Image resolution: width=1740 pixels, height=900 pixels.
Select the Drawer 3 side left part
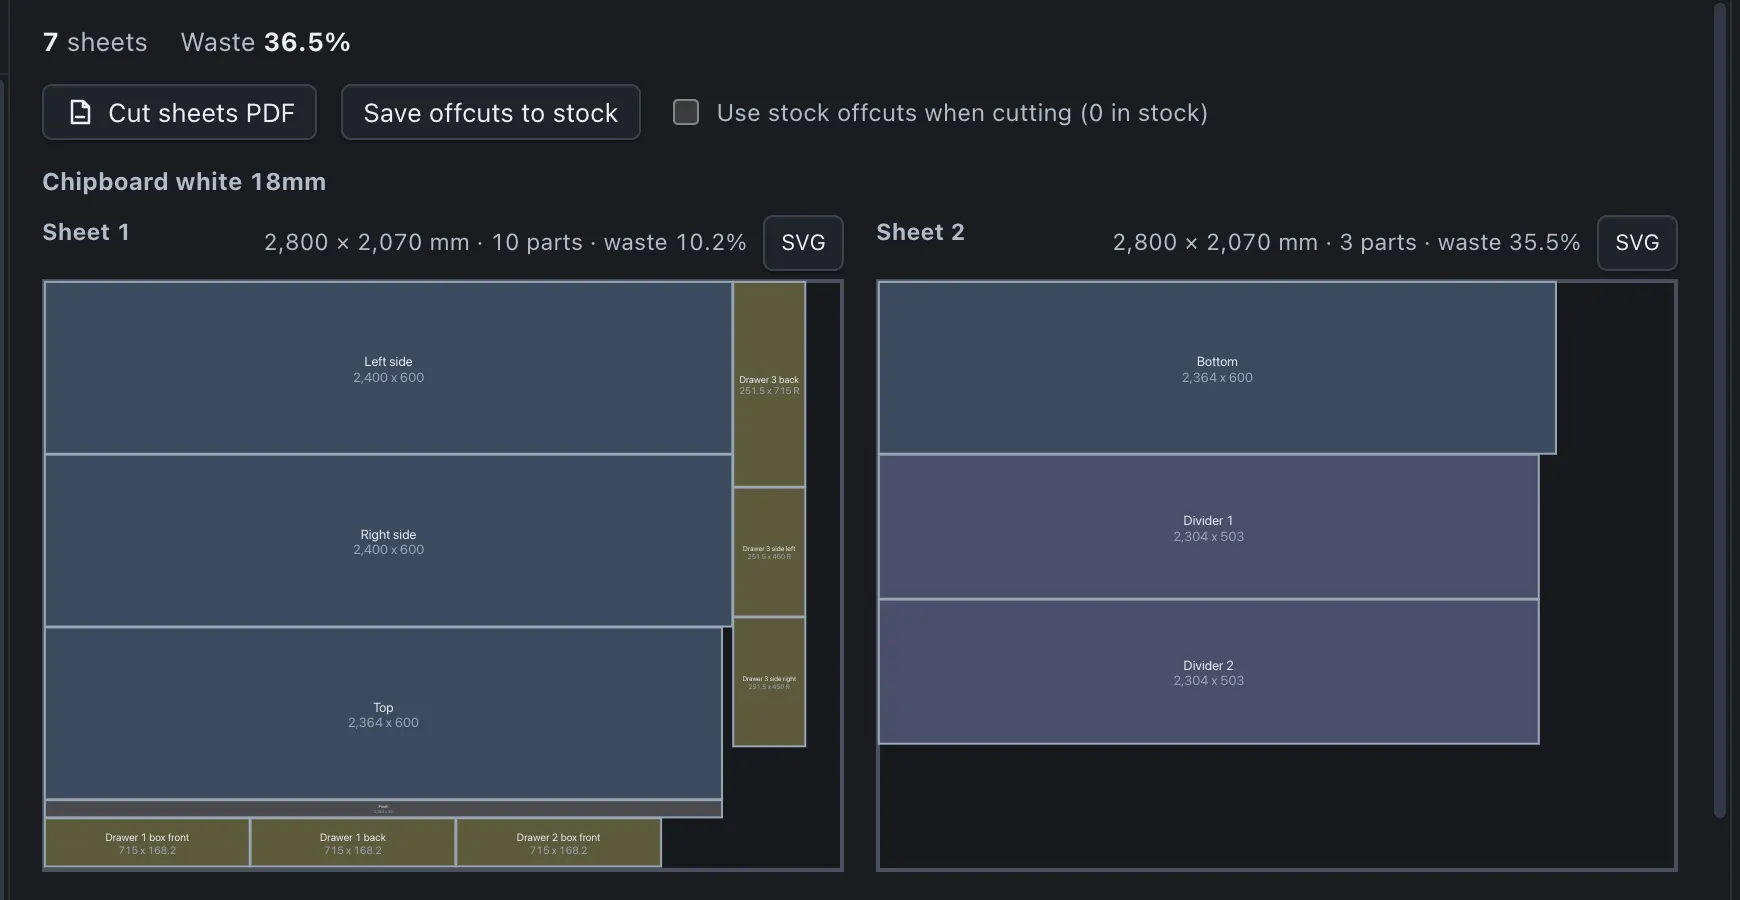point(769,552)
